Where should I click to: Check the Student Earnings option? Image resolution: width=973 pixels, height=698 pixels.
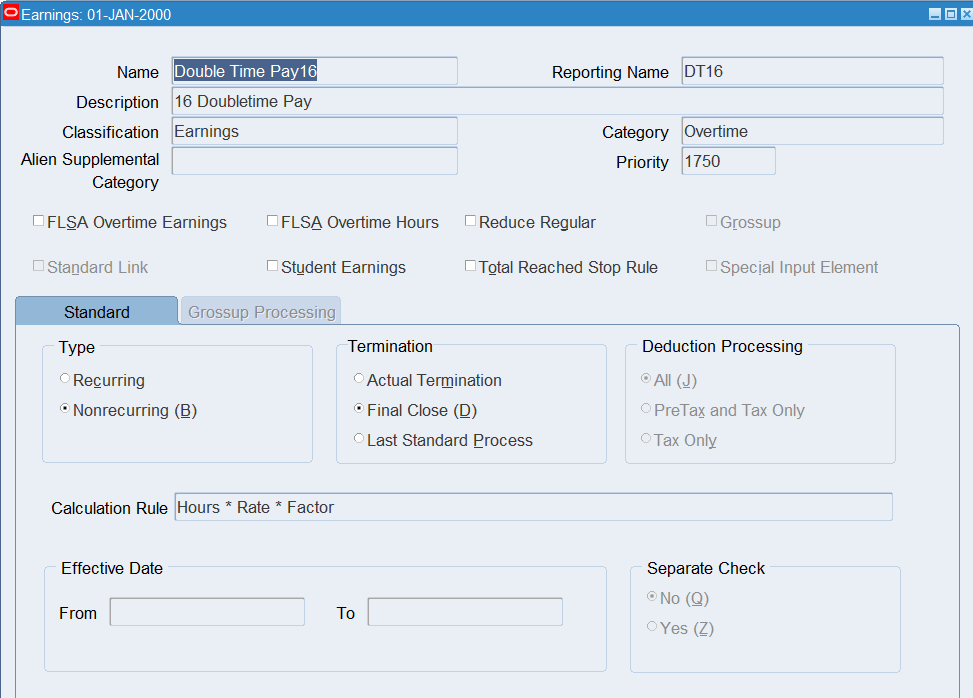(273, 266)
